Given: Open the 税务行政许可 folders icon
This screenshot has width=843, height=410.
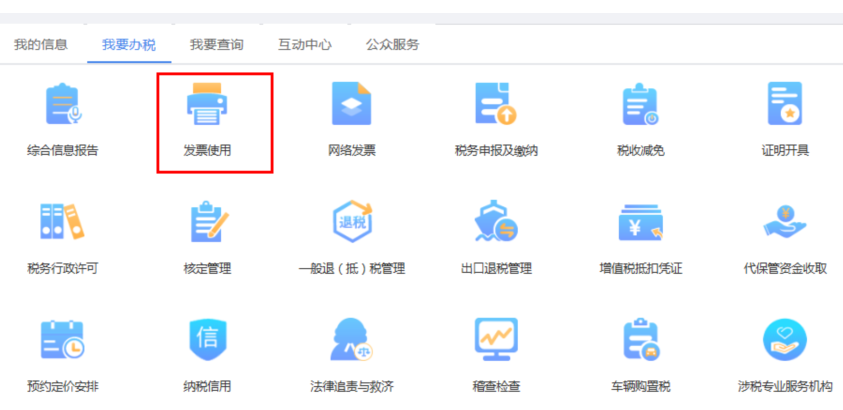Looking at the screenshot, I should point(63,222).
